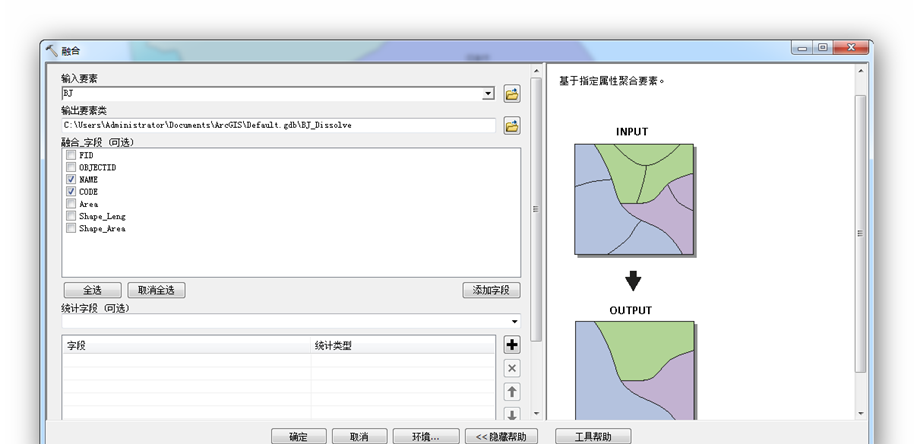
Task: Click the Shape_Area field label
Action: pos(102,228)
